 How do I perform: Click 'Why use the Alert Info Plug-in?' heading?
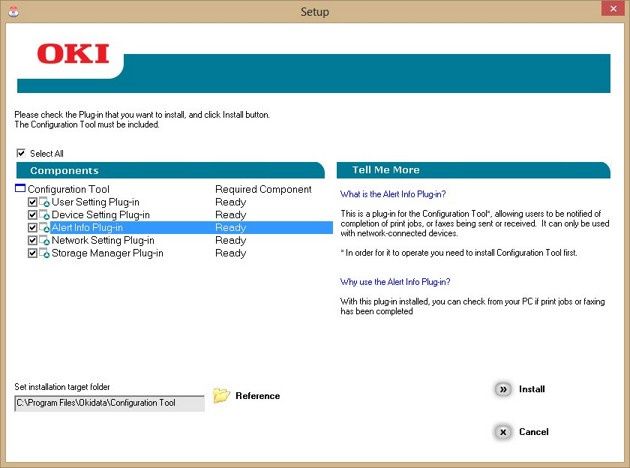[x=395, y=282]
